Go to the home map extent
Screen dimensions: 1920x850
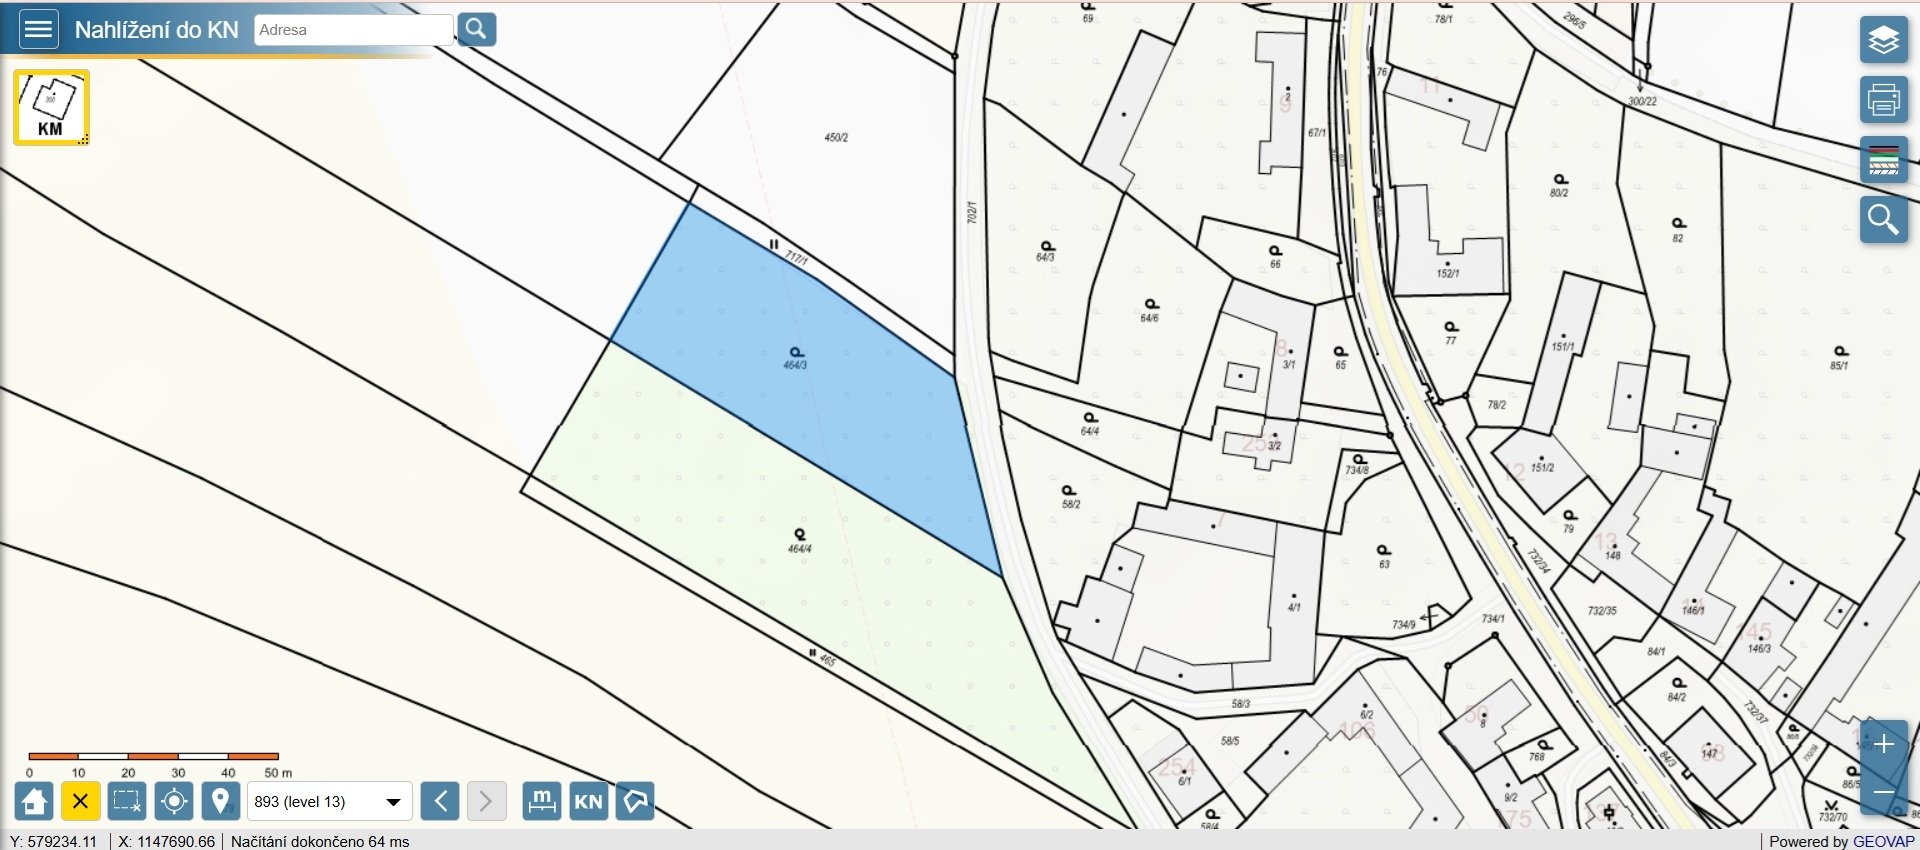coord(34,801)
